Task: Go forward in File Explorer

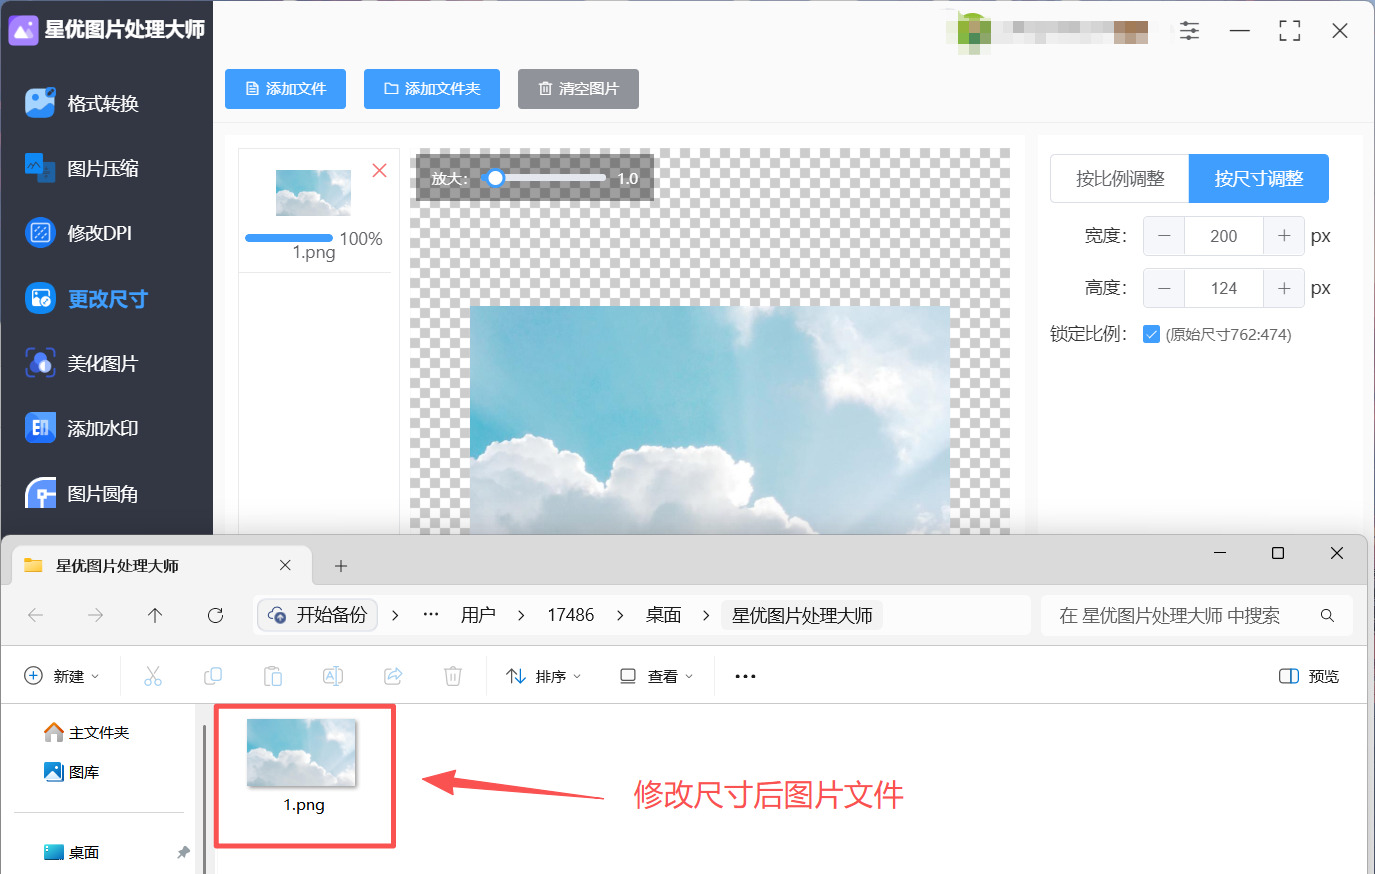Action: pyautogui.click(x=95, y=615)
